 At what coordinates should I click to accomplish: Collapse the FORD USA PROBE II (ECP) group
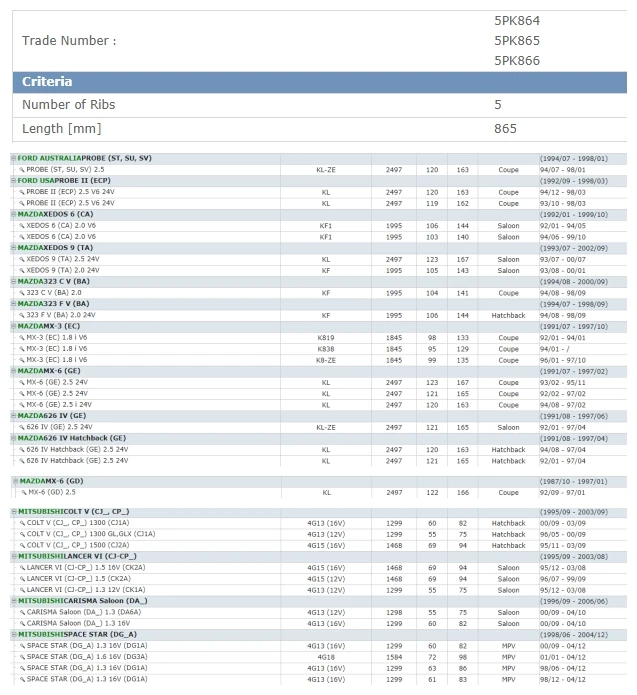pyautogui.click(x=14, y=181)
